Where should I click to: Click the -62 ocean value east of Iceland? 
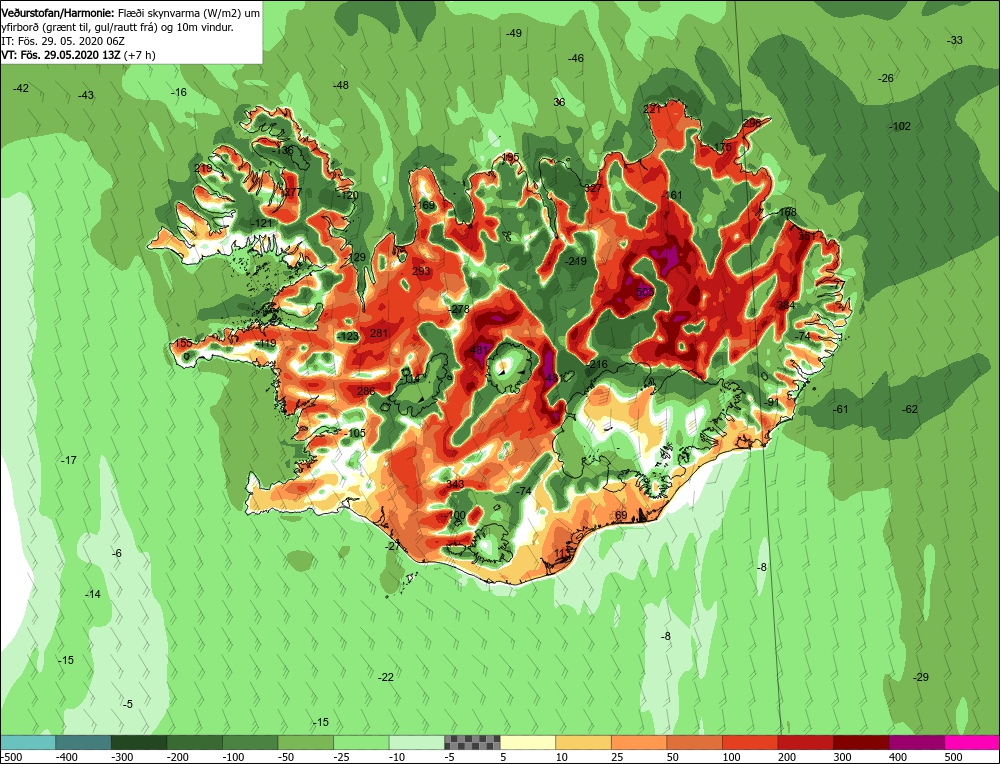[x=909, y=409]
